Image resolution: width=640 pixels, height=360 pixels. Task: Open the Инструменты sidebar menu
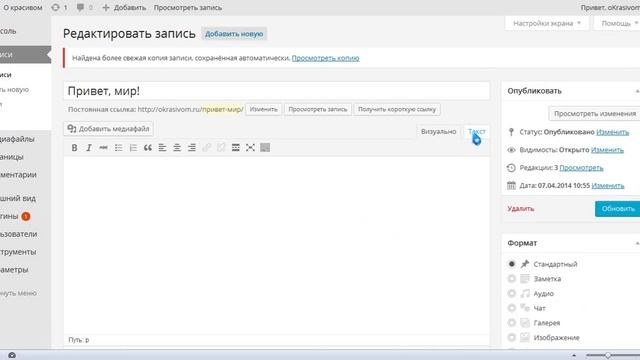18,252
